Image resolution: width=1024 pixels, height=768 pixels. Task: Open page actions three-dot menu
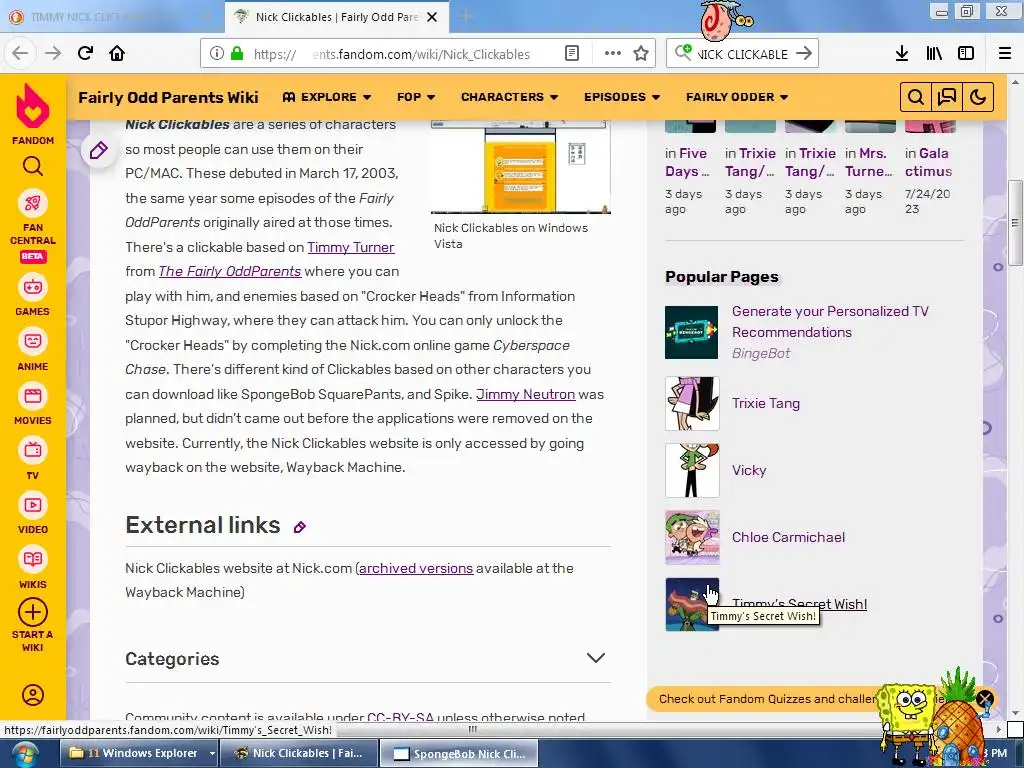coord(613,54)
